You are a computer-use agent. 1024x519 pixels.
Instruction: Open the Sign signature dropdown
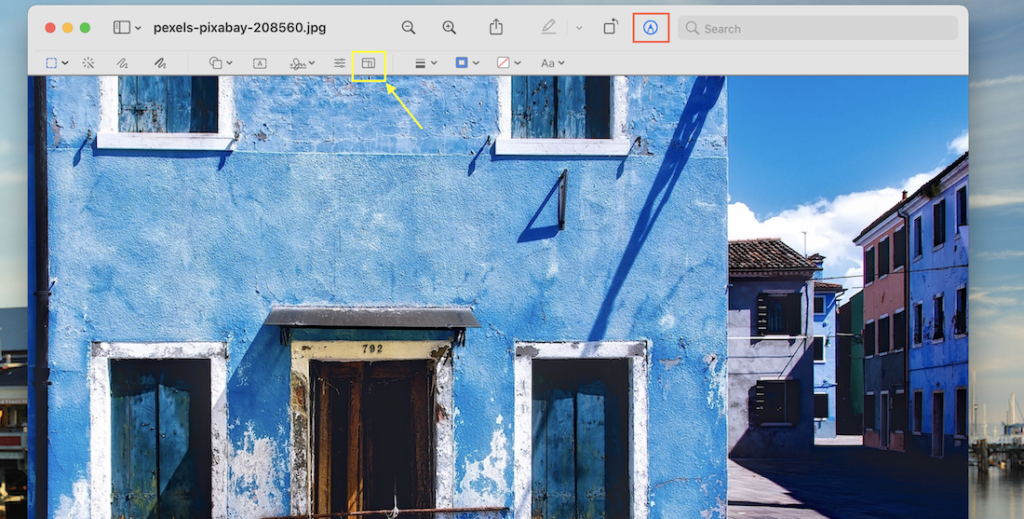[x=301, y=63]
